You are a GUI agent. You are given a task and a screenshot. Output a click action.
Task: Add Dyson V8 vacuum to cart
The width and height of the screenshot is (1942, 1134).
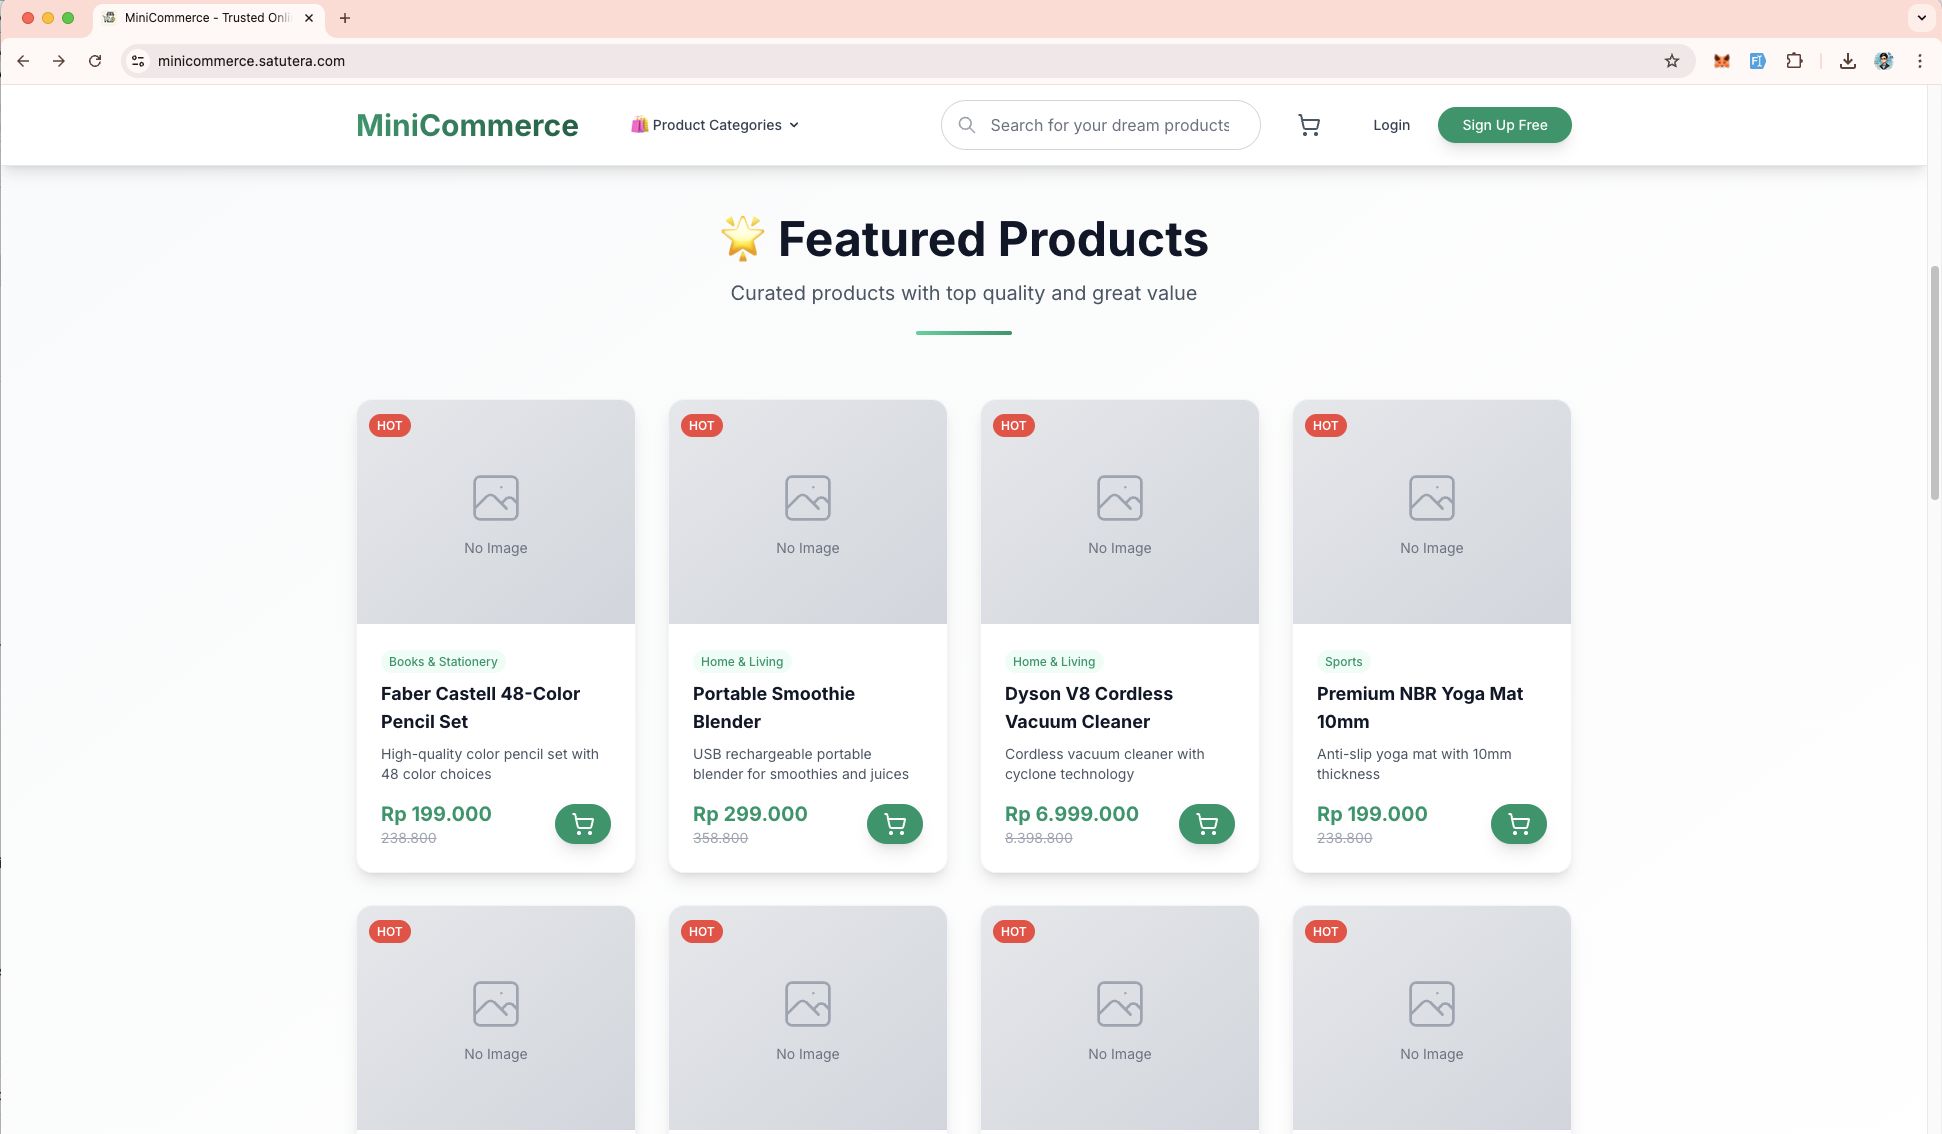(x=1207, y=824)
